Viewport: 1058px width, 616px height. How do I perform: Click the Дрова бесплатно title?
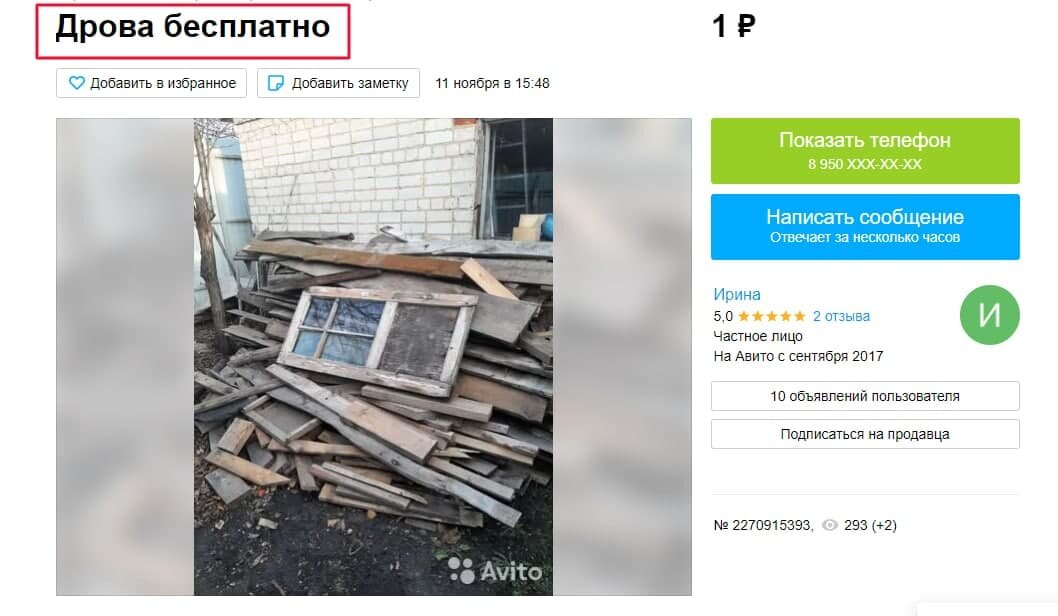coord(192,27)
